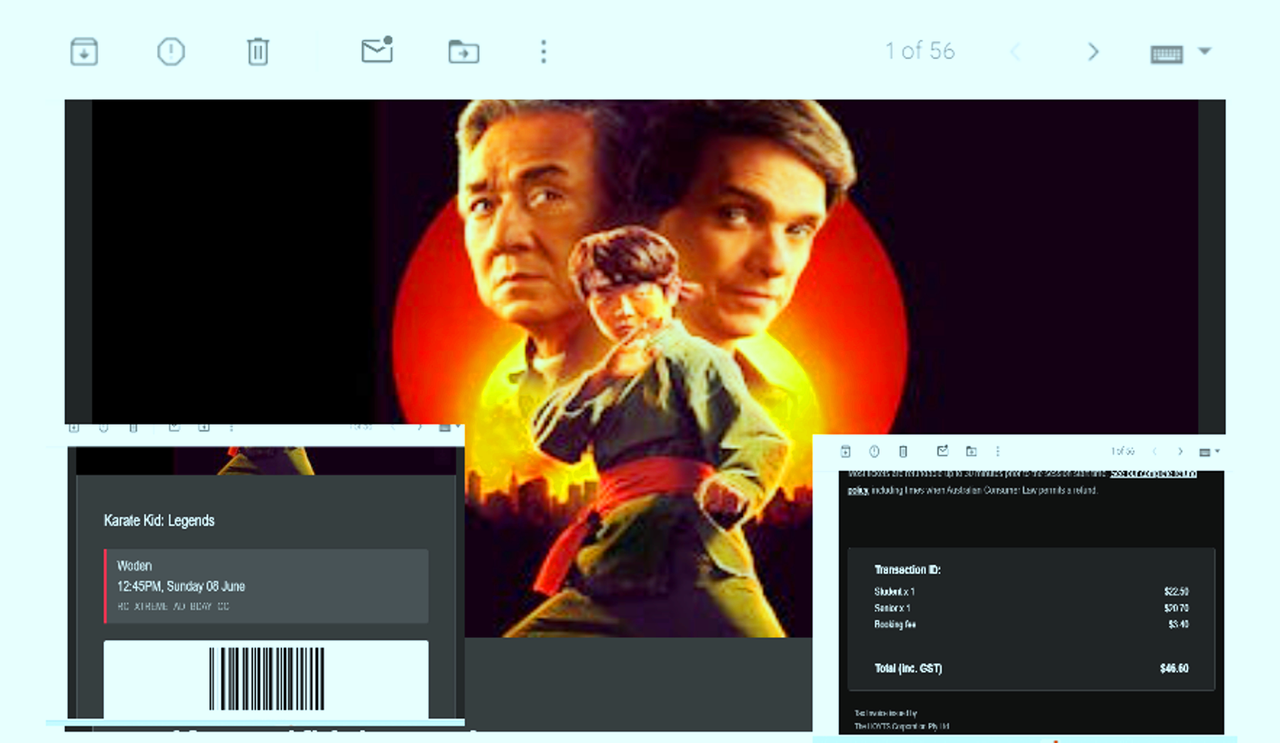Click the keyboard icon in the receipt inset toolbar
The height and width of the screenshot is (743, 1280).
1205,453
